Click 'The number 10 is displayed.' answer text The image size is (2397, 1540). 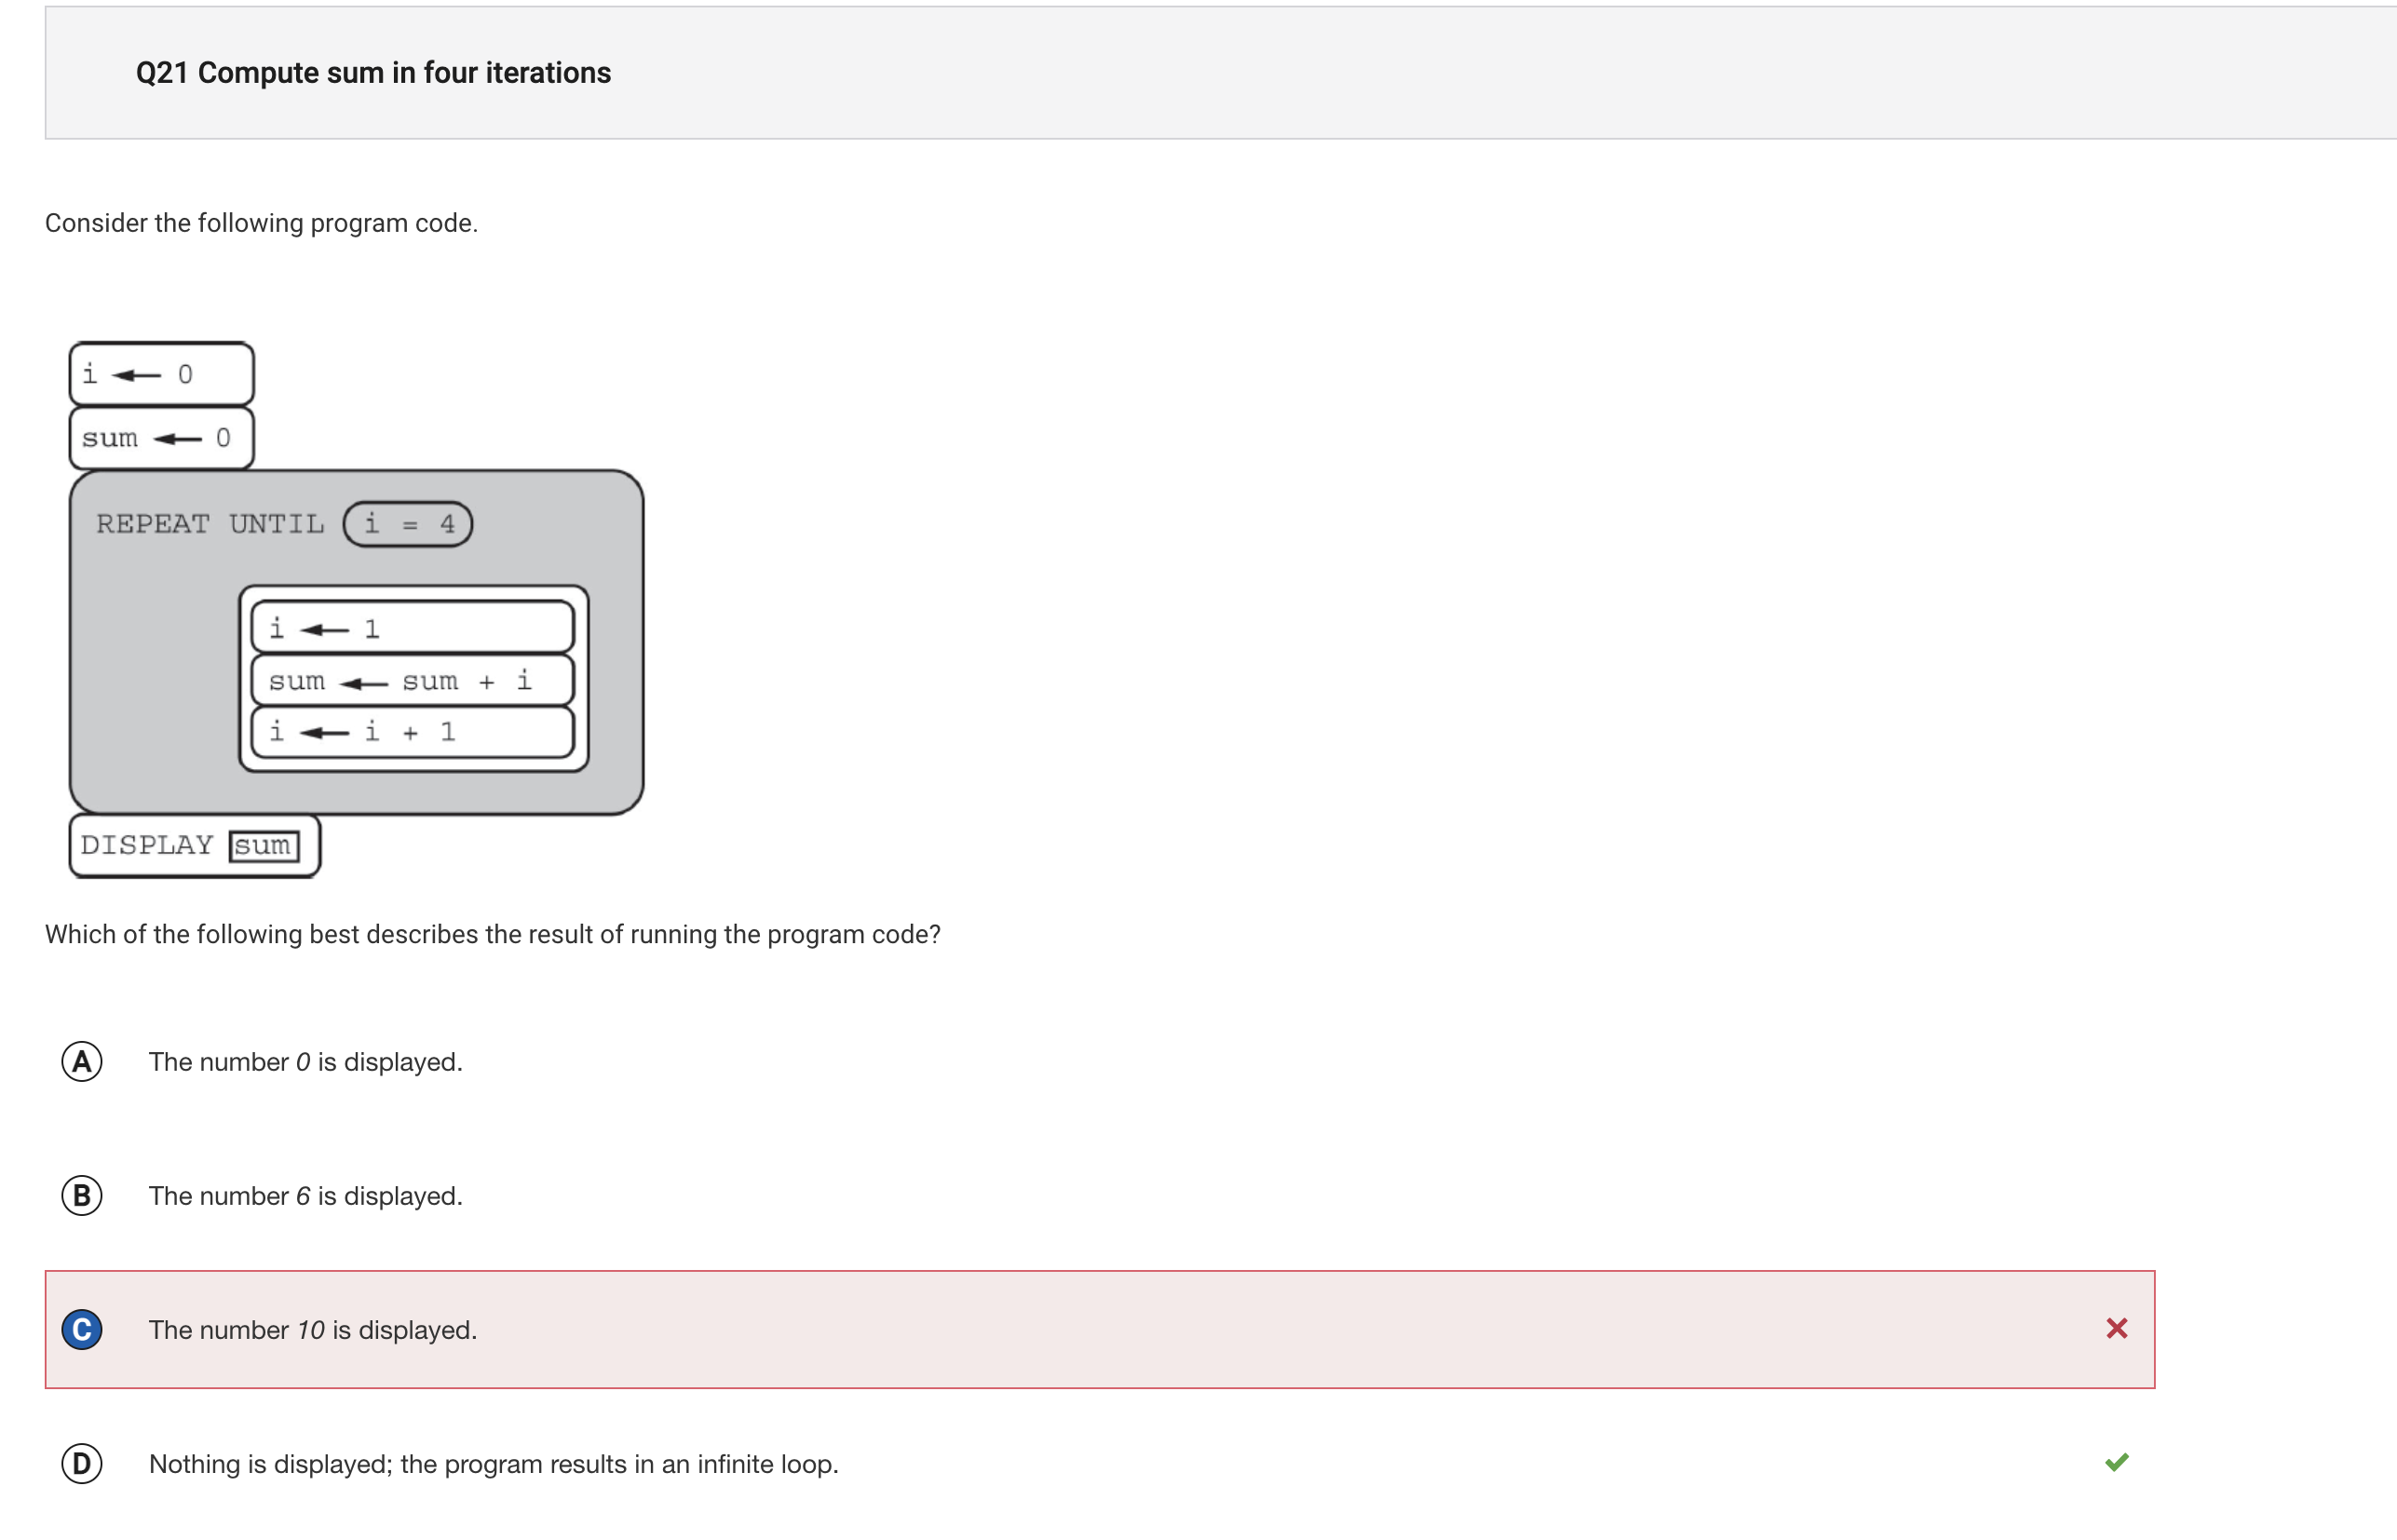(313, 1330)
